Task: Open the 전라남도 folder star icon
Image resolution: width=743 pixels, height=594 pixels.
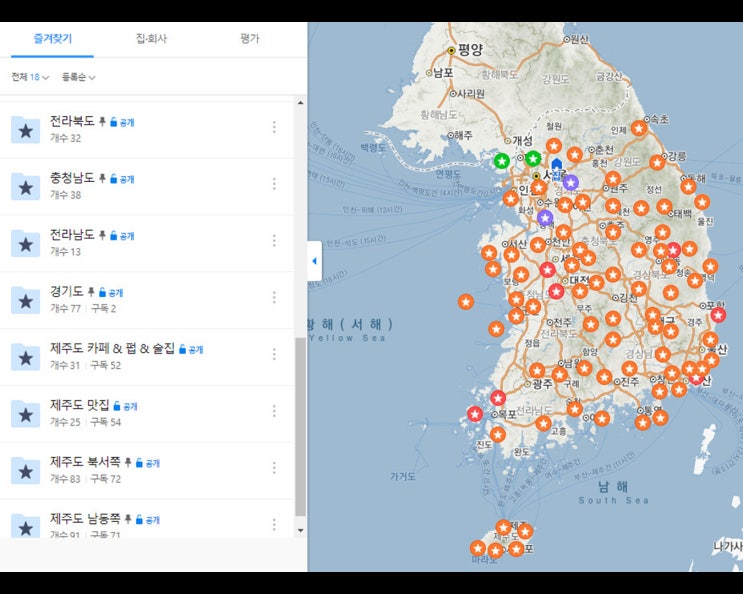Action: click(26, 243)
